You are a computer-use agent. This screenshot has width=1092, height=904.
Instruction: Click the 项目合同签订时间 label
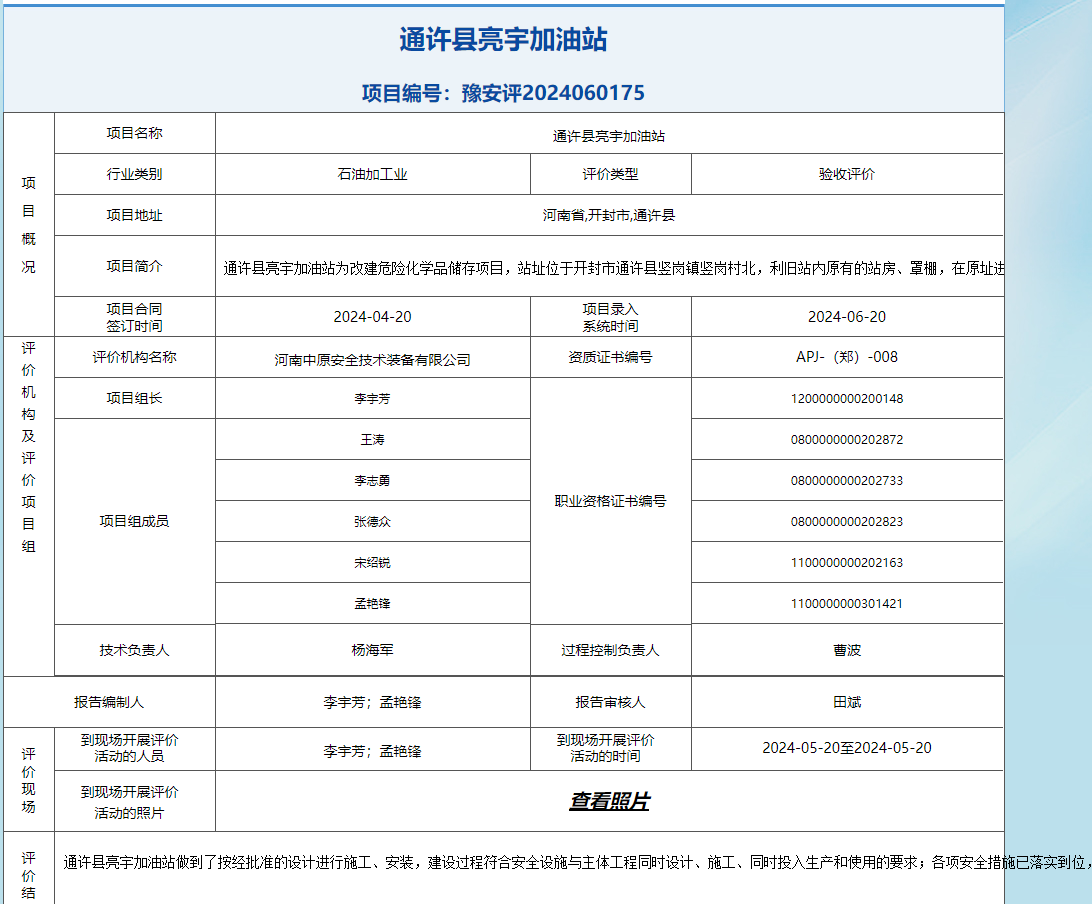tap(134, 317)
